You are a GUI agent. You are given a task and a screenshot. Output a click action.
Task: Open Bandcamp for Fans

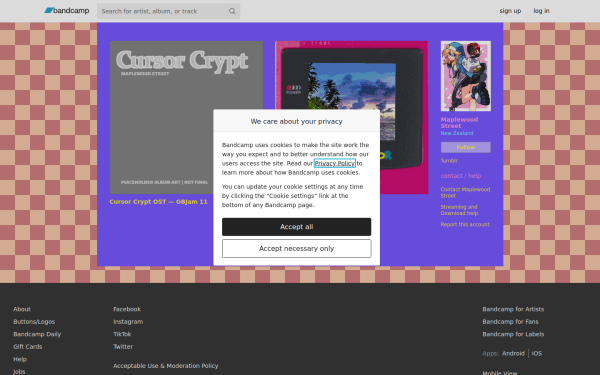click(510, 322)
